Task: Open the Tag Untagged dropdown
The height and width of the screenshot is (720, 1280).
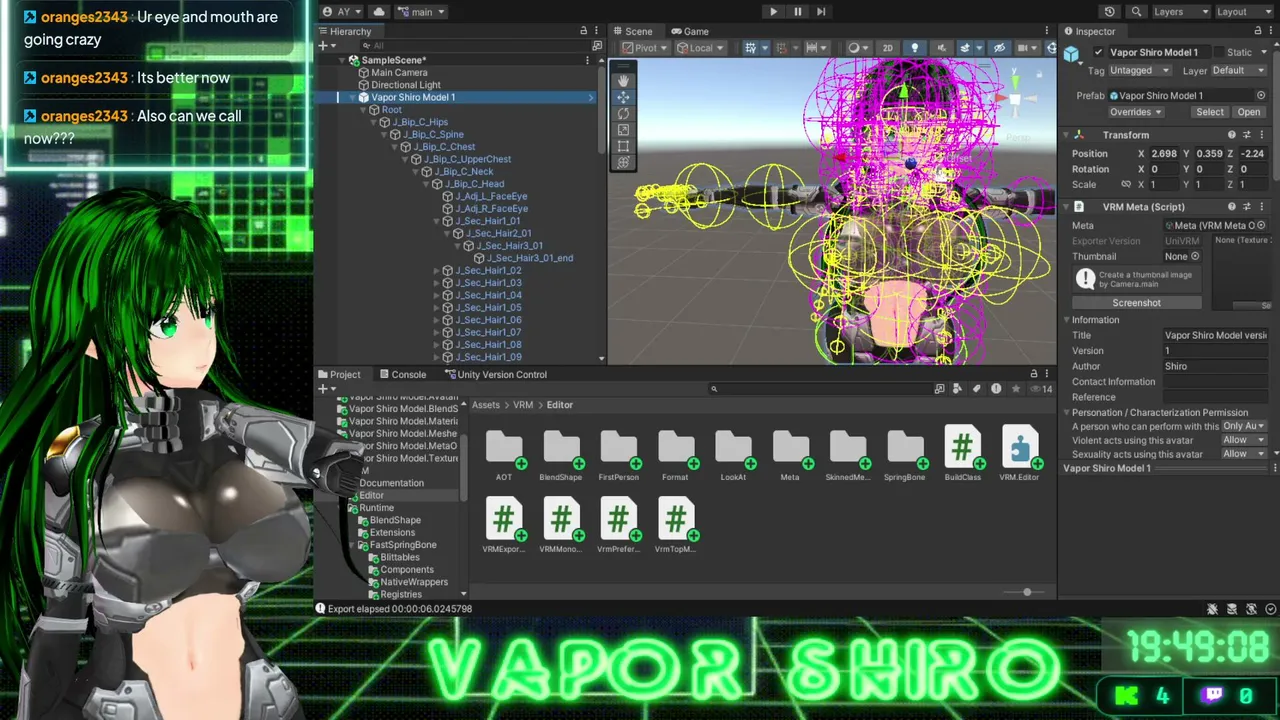Action: pos(1140,71)
